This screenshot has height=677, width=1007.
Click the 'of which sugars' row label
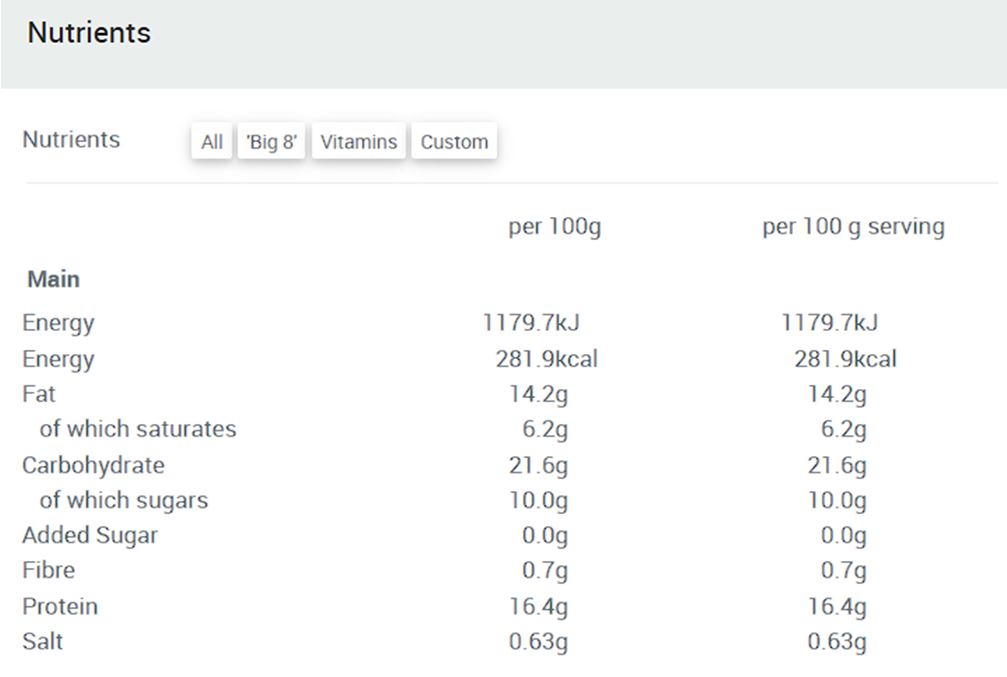coord(124,500)
